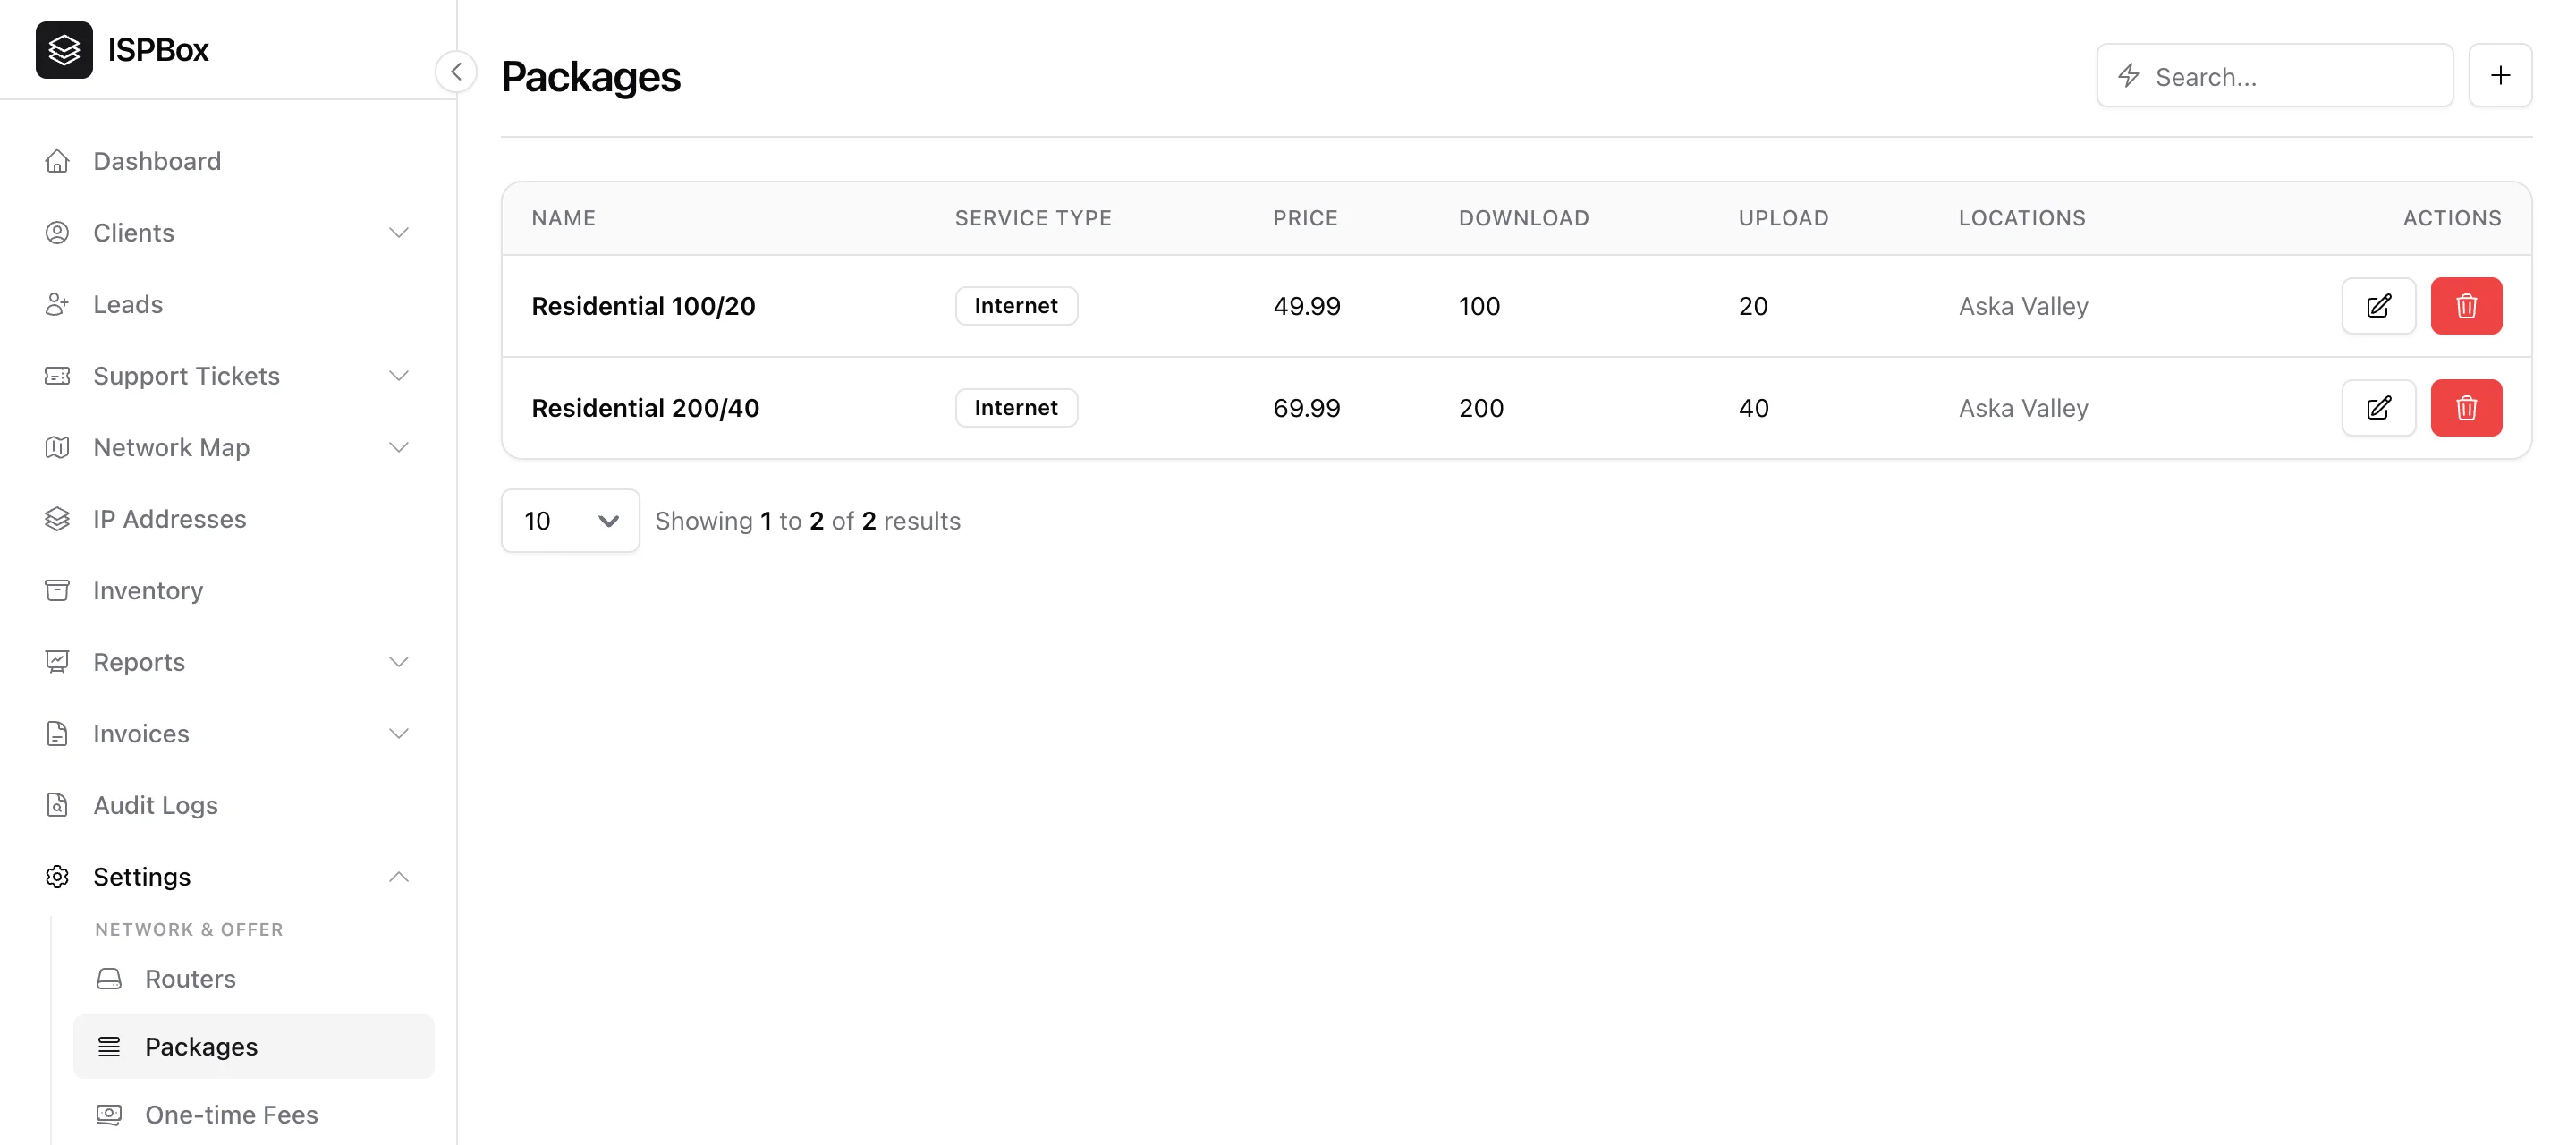The width and height of the screenshot is (2576, 1145).
Task: Click the LOCATIONS column header
Action: 2022,218
